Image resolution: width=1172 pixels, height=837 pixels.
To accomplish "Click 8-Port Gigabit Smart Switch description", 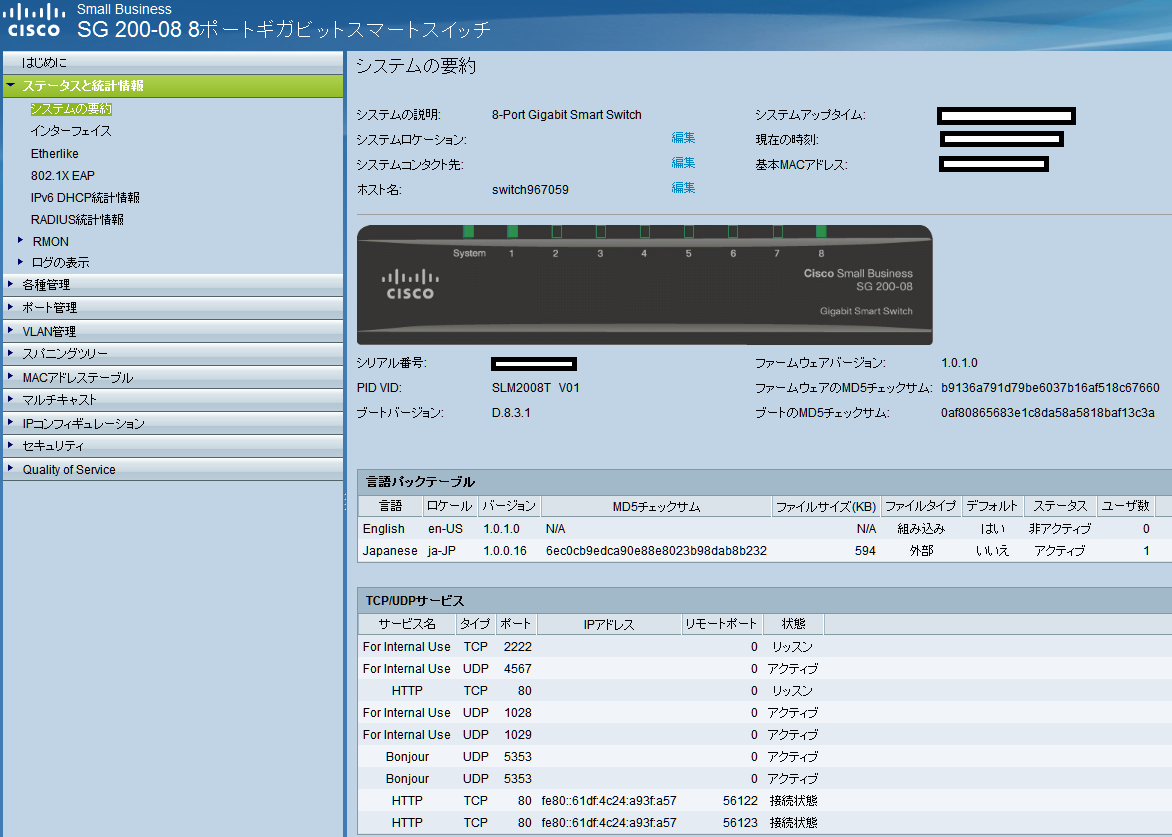I will (567, 114).
